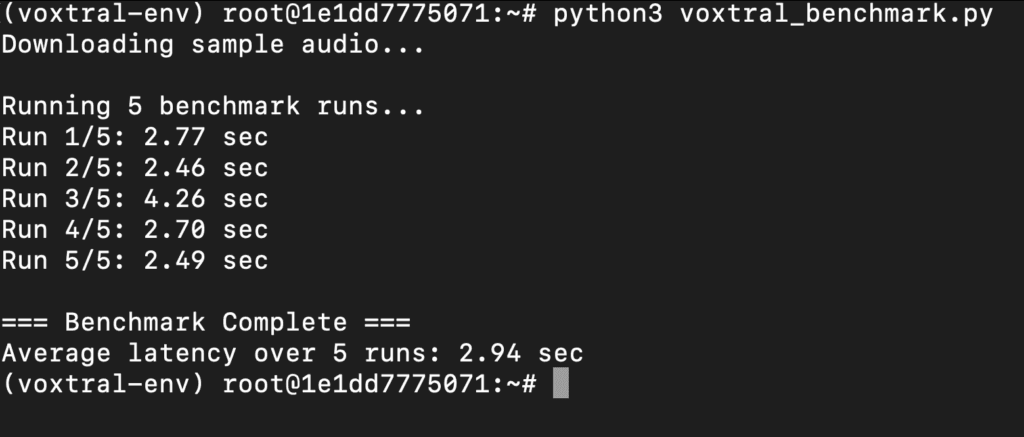The height and width of the screenshot is (437, 1024).
Task: Click the 2.77 sec value
Action: (x=206, y=137)
